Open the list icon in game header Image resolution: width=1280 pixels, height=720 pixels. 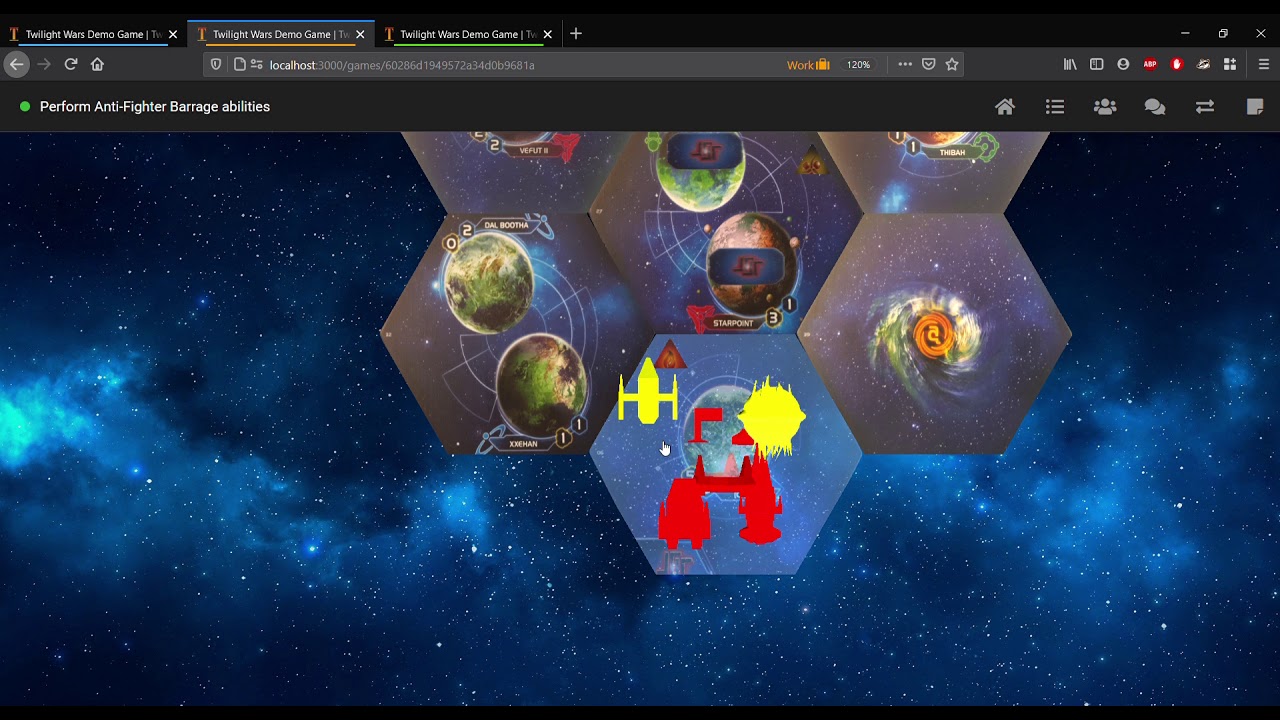pos(1055,106)
